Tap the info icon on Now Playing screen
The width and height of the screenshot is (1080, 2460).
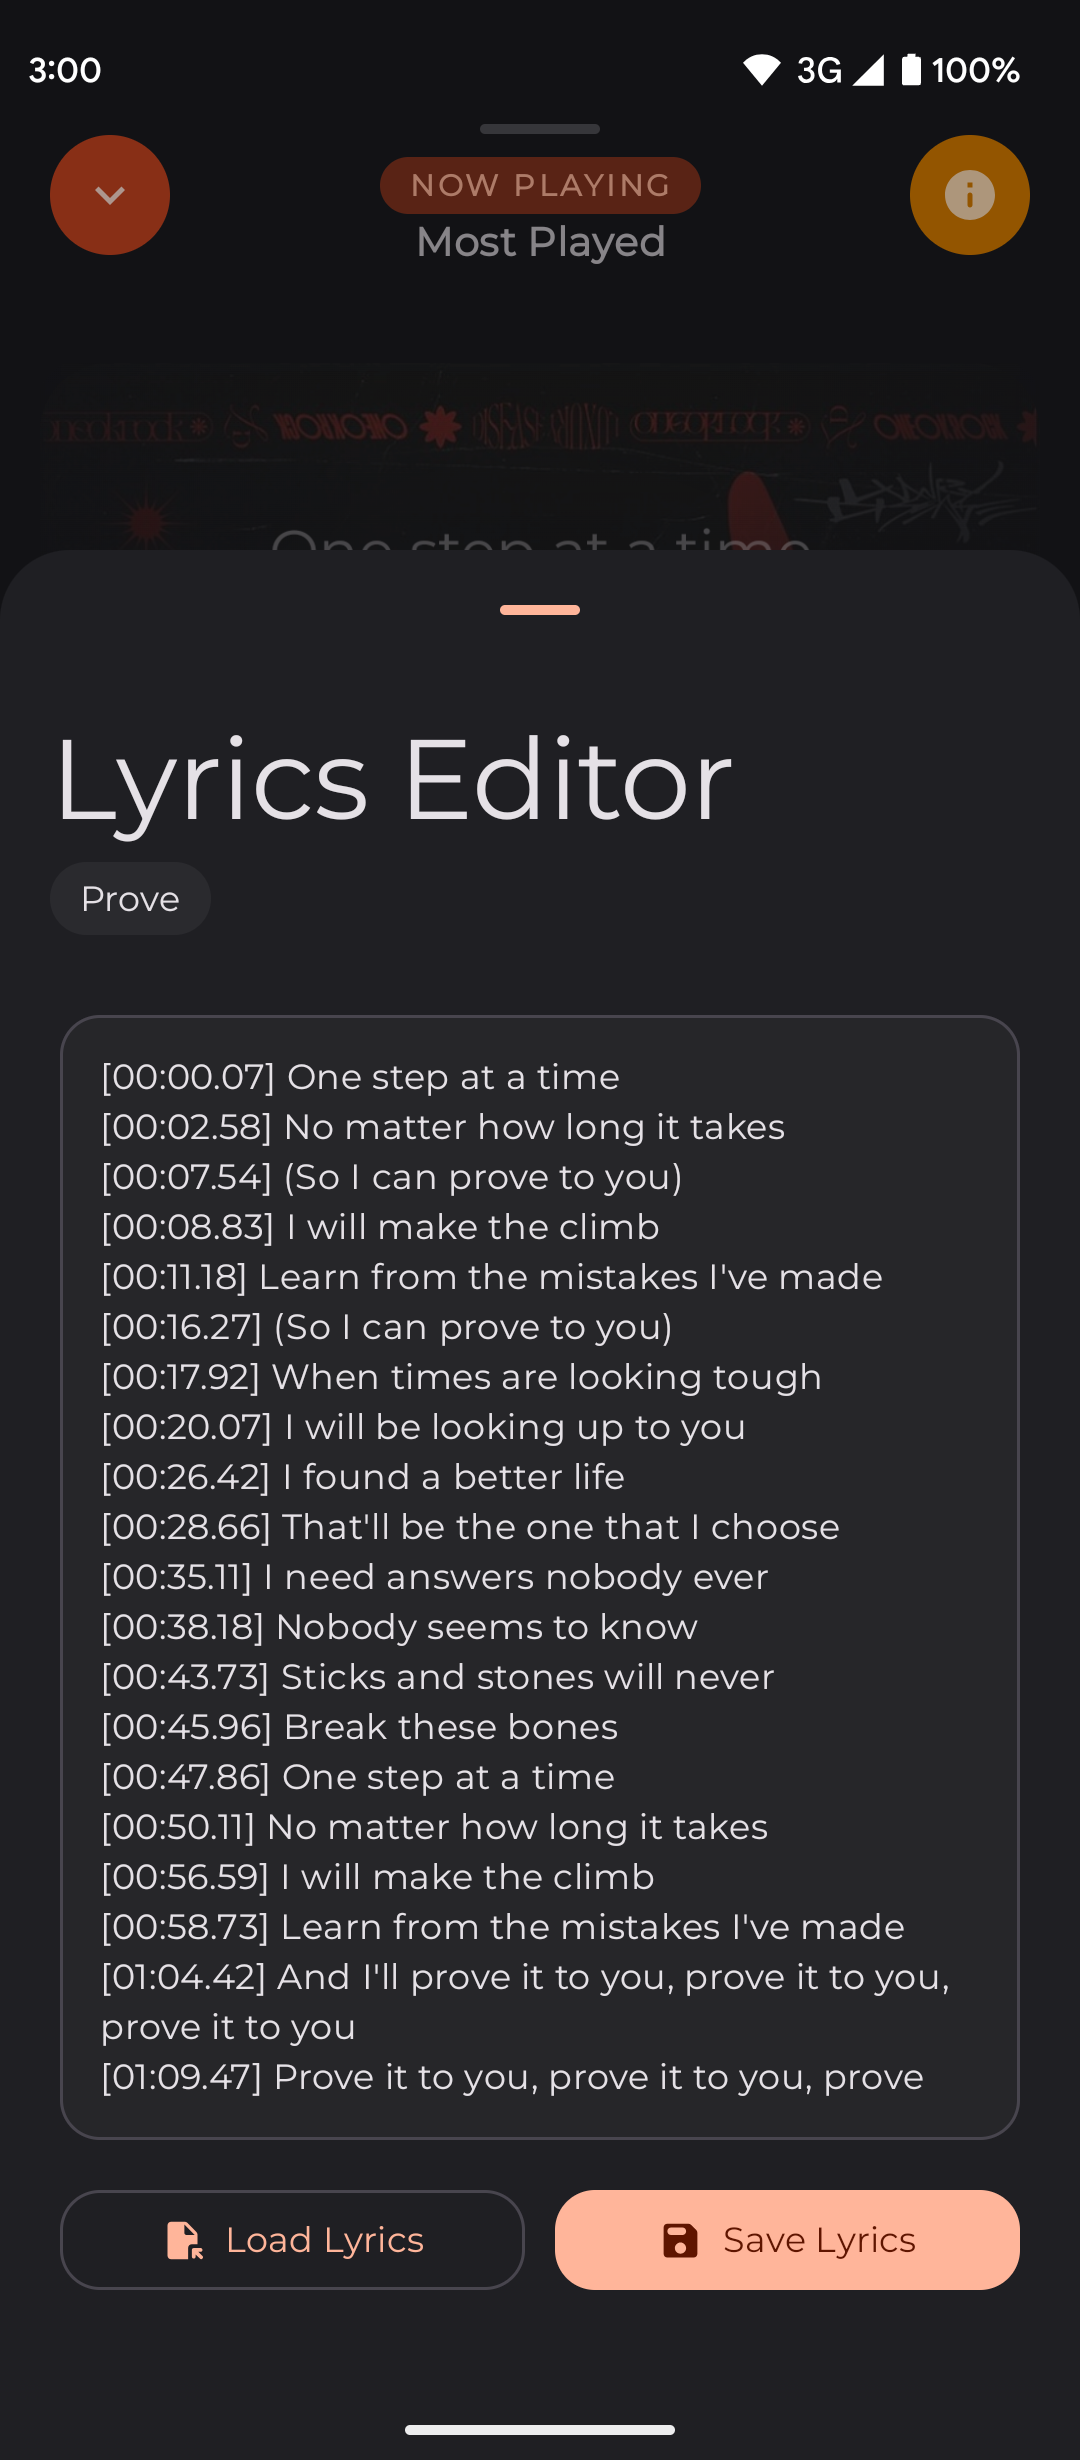pyautogui.click(x=968, y=194)
